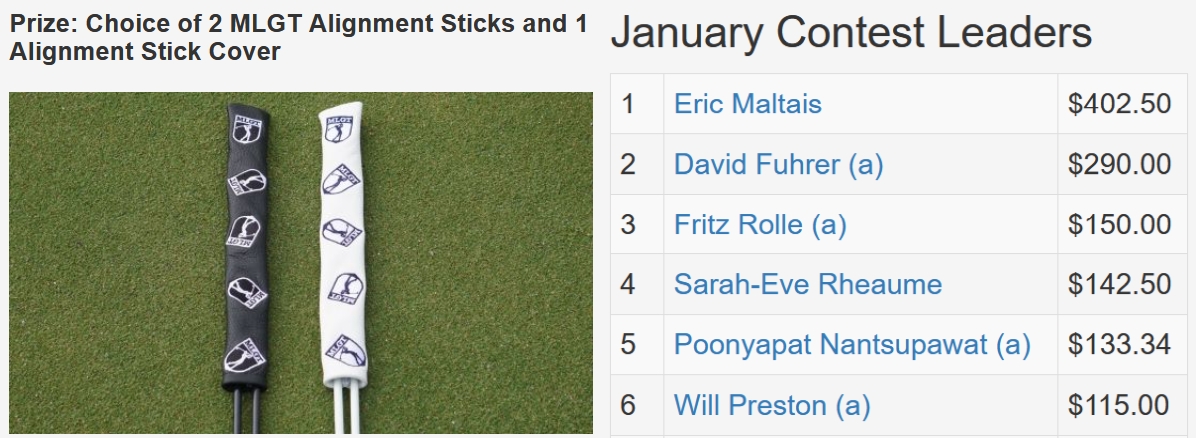Click the January Contest Leaders heading
The width and height of the screenshot is (1196, 438).
click(851, 34)
